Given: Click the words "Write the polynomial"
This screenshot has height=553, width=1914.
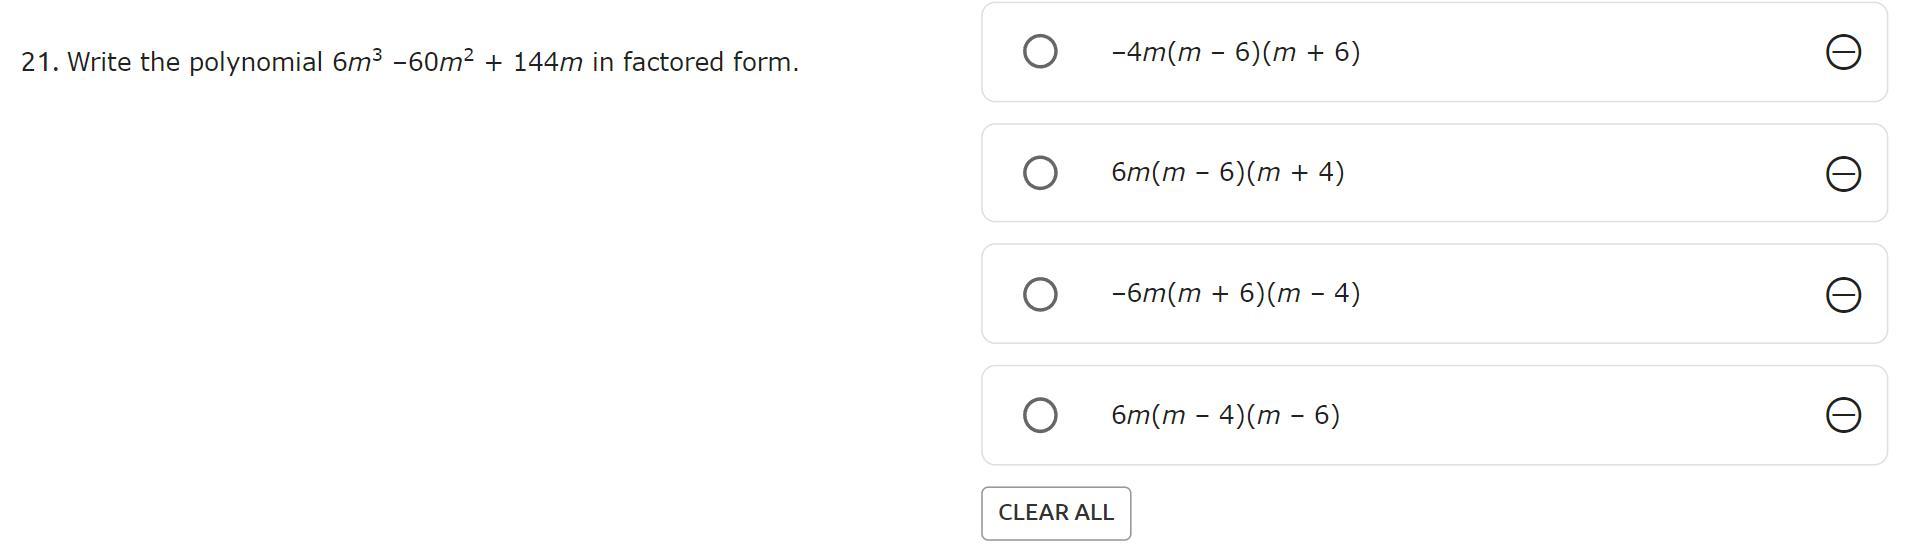Looking at the screenshot, I should click(195, 63).
